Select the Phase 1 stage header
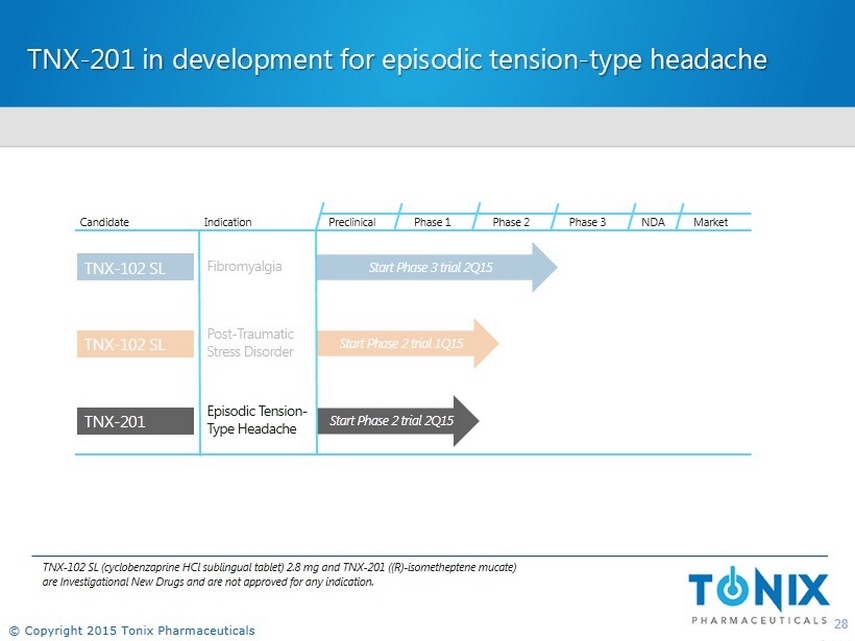This screenshot has width=855, height=641. coord(432,222)
